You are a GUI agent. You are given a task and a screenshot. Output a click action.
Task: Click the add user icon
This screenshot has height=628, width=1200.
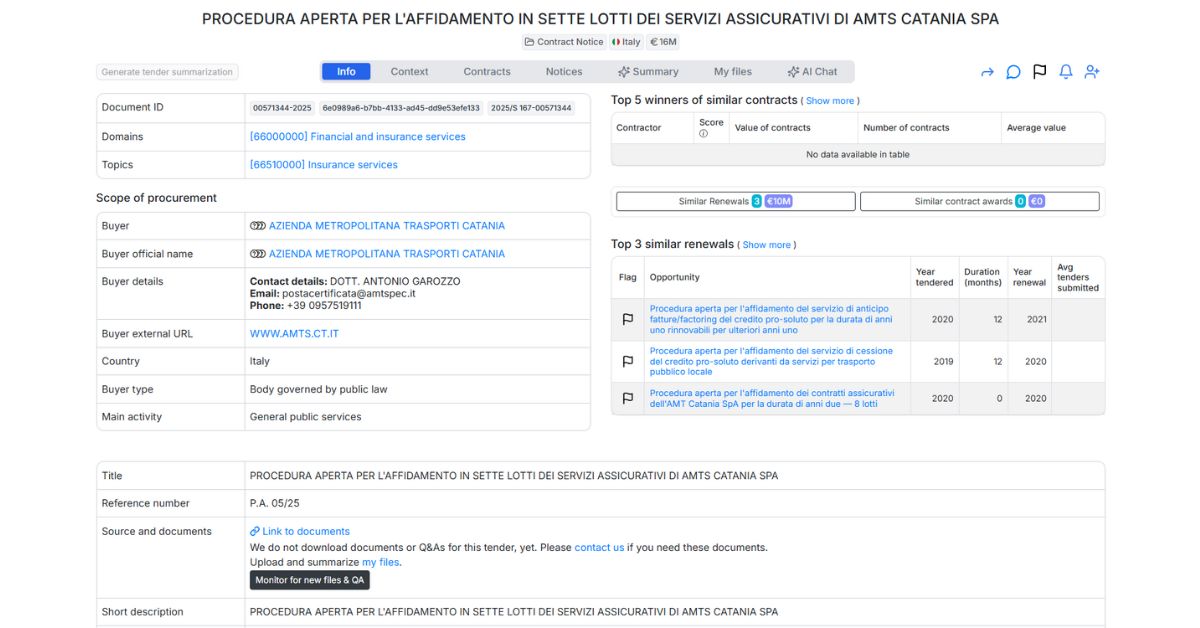coord(1092,72)
